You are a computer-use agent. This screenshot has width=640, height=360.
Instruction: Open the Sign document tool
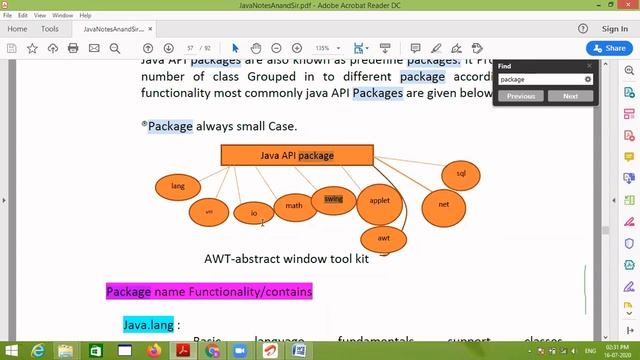pyautogui.click(x=456, y=48)
